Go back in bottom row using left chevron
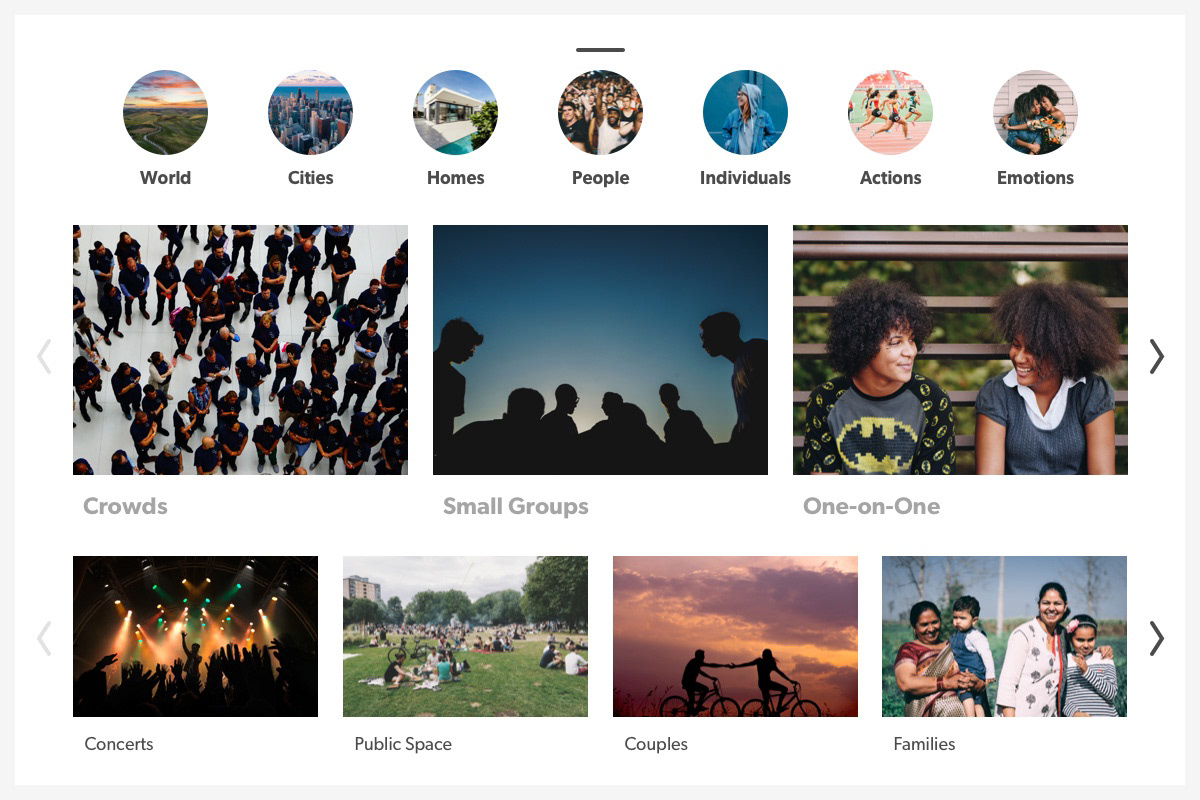 [x=44, y=638]
